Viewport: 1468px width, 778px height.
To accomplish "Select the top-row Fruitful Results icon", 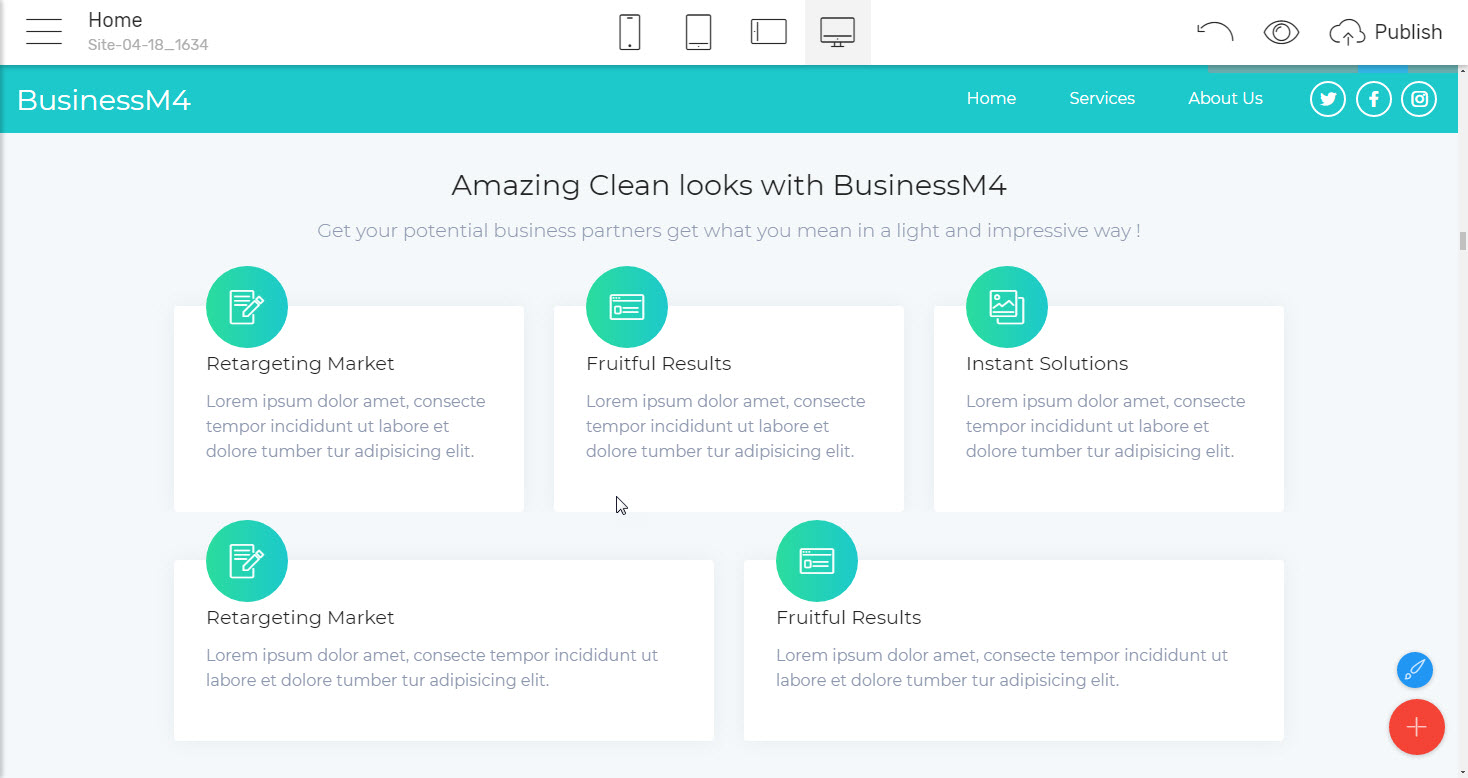I will 627,307.
